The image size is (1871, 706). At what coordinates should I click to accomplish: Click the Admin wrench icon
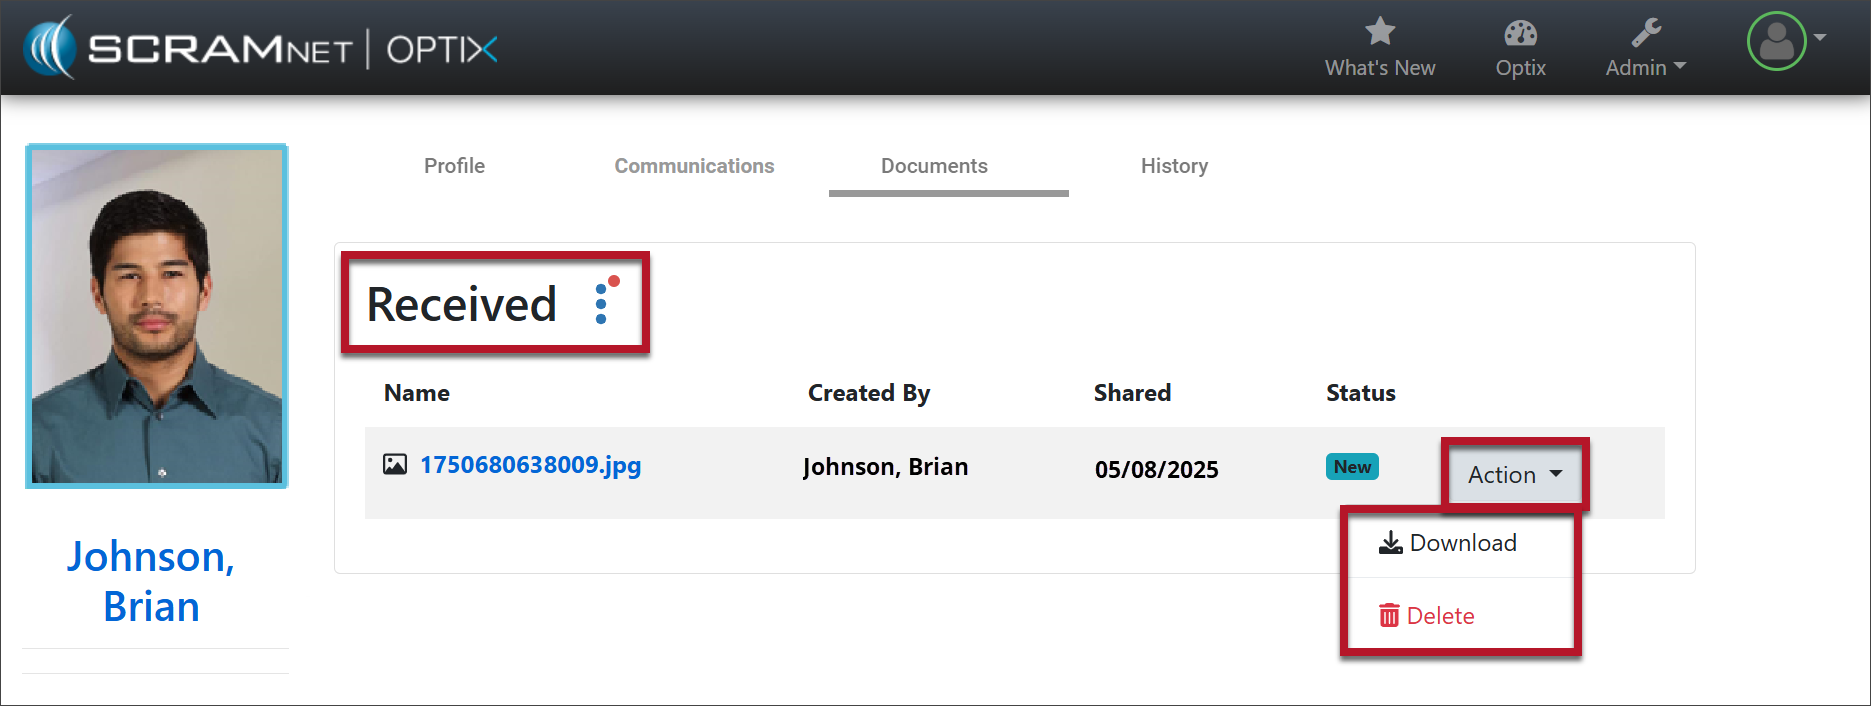[x=1646, y=33]
